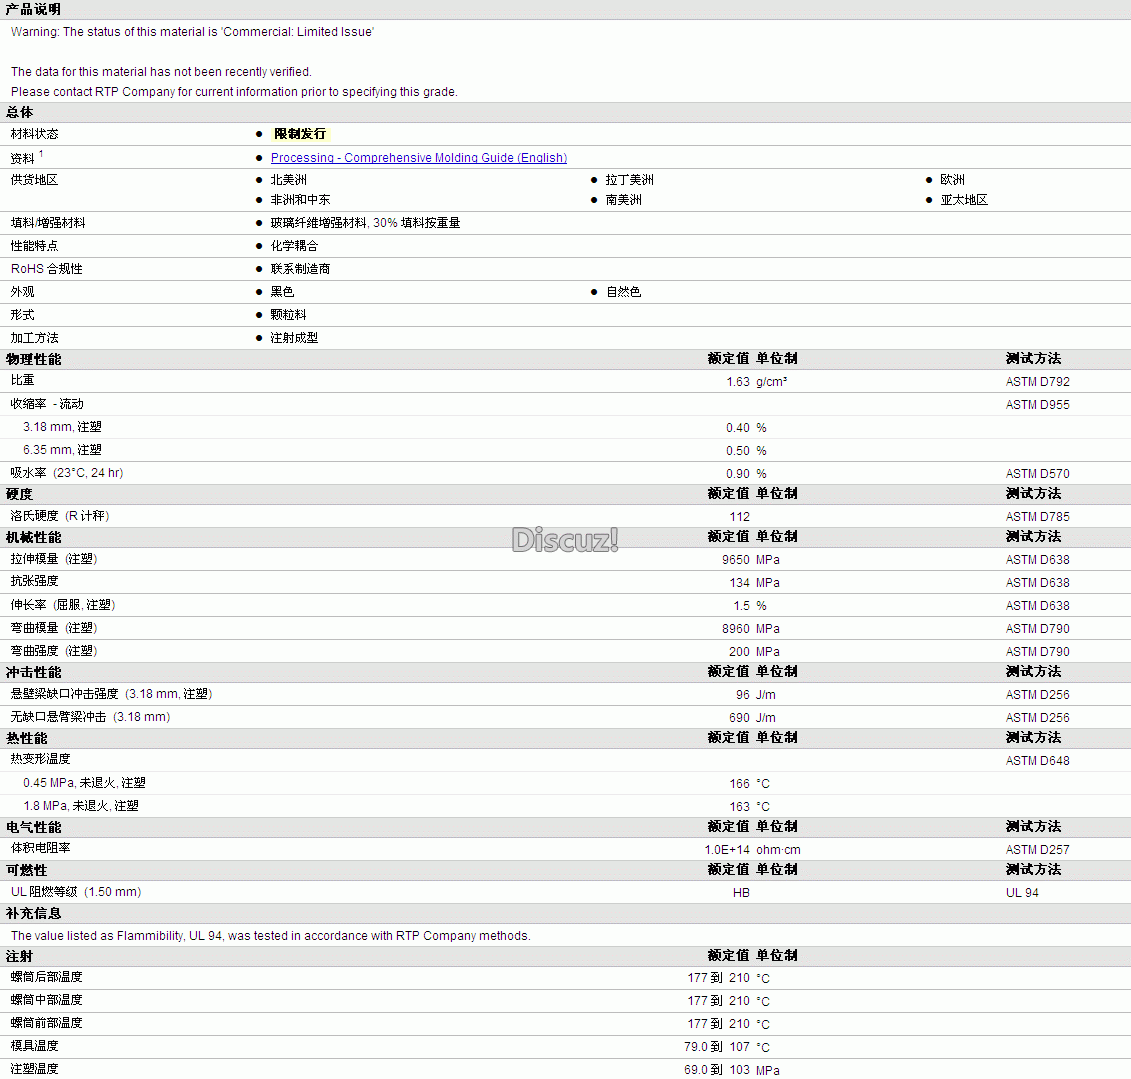Click the '螺筒后部温度' row label
This screenshot has height=1079, width=1131.
(x=46, y=977)
